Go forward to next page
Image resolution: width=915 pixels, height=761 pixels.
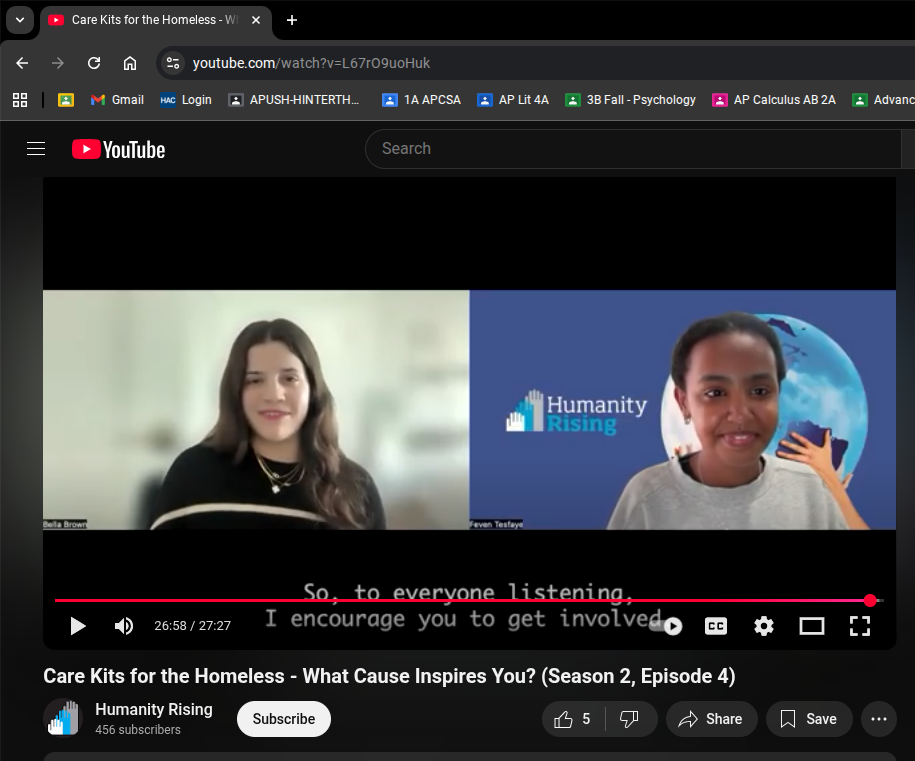click(x=58, y=63)
